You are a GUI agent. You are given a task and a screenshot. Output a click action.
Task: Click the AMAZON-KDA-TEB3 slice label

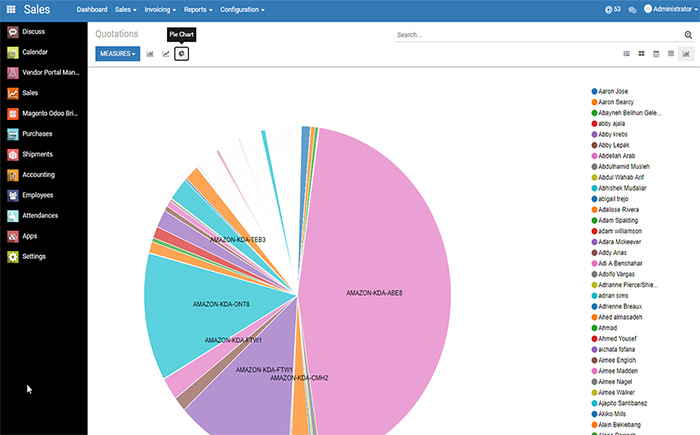coord(238,240)
